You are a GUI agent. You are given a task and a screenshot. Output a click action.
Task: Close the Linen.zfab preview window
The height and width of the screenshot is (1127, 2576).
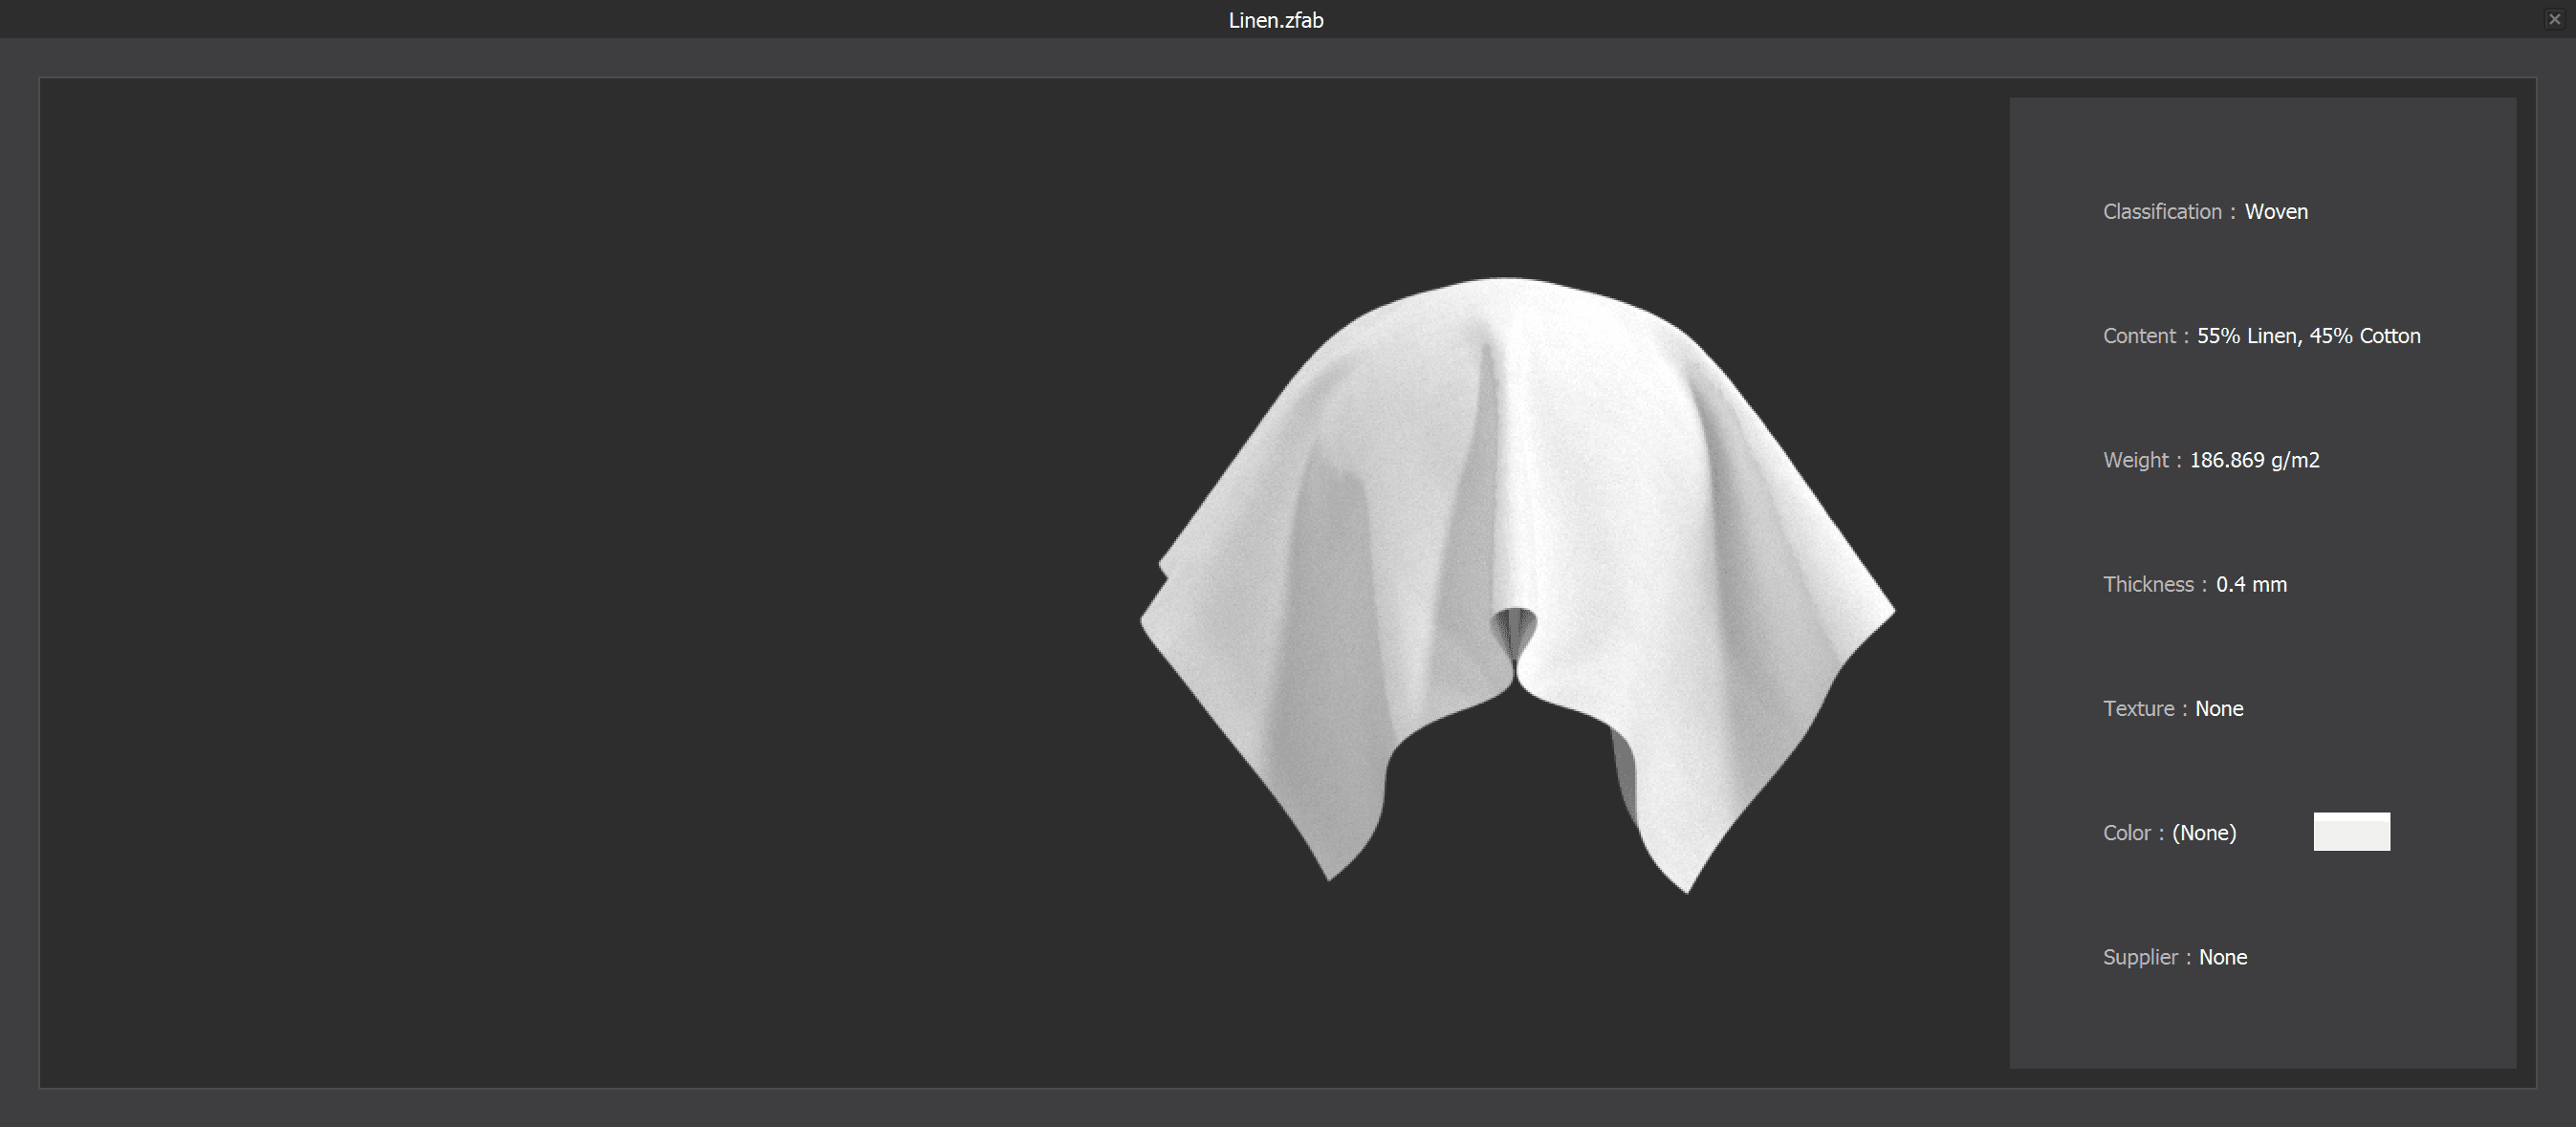pos(2554,19)
